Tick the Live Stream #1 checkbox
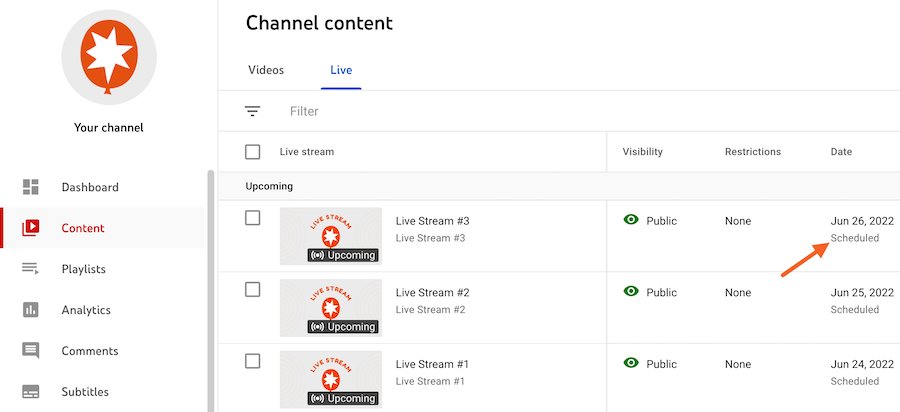Image resolution: width=900 pixels, height=412 pixels. (x=253, y=360)
